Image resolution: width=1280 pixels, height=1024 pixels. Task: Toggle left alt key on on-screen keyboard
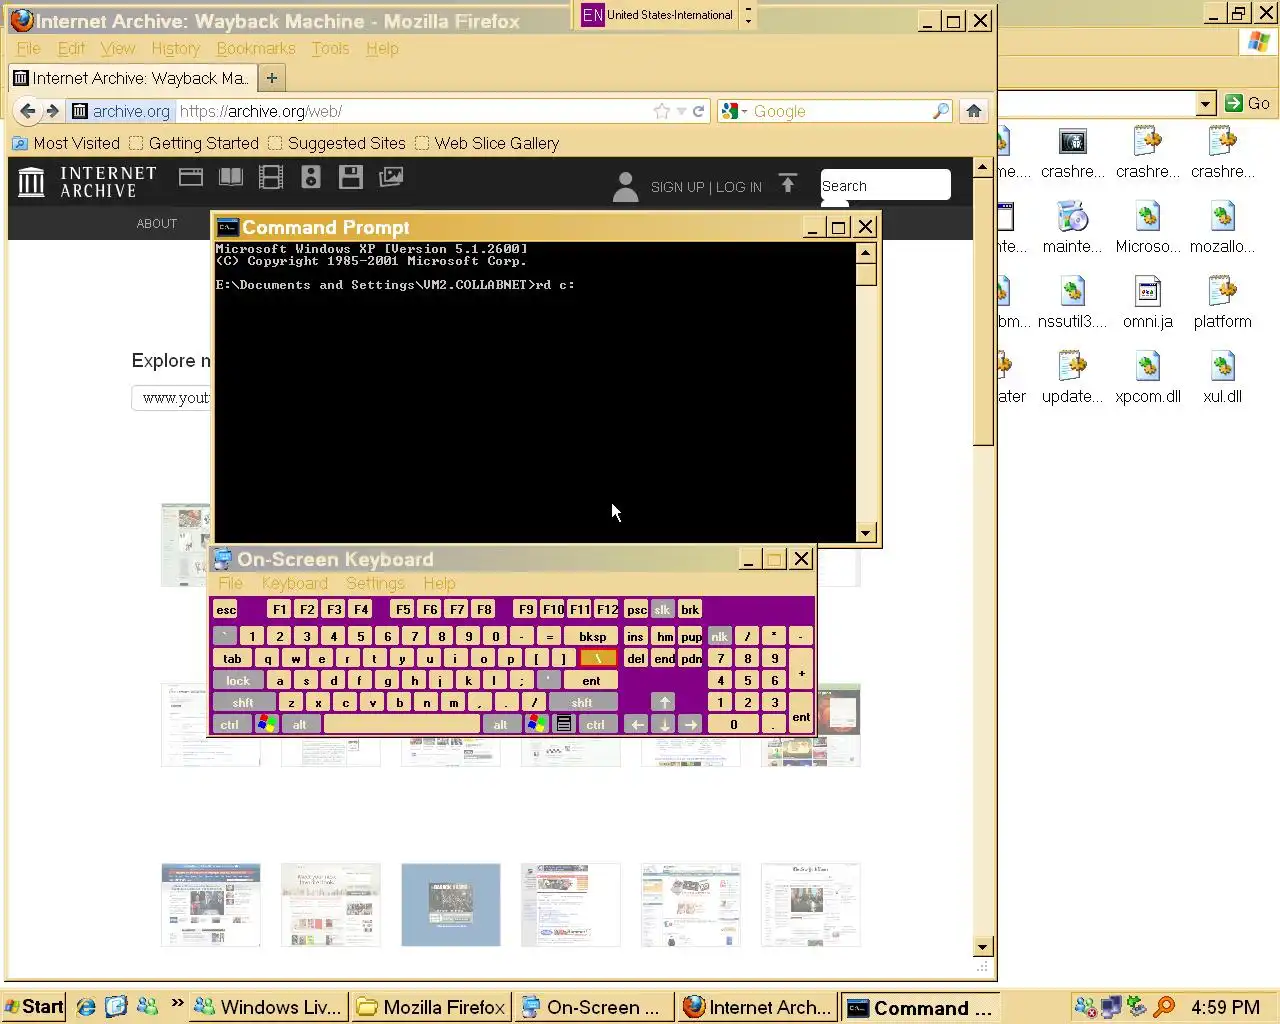[x=299, y=724]
